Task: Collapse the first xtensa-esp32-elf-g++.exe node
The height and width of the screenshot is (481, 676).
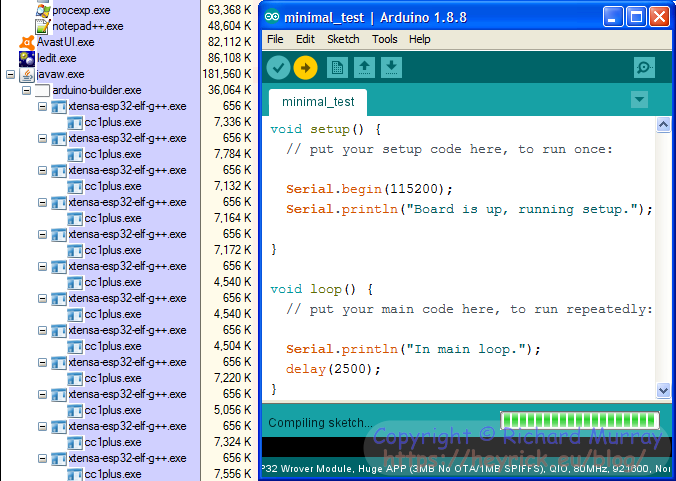Action: point(42,106)
